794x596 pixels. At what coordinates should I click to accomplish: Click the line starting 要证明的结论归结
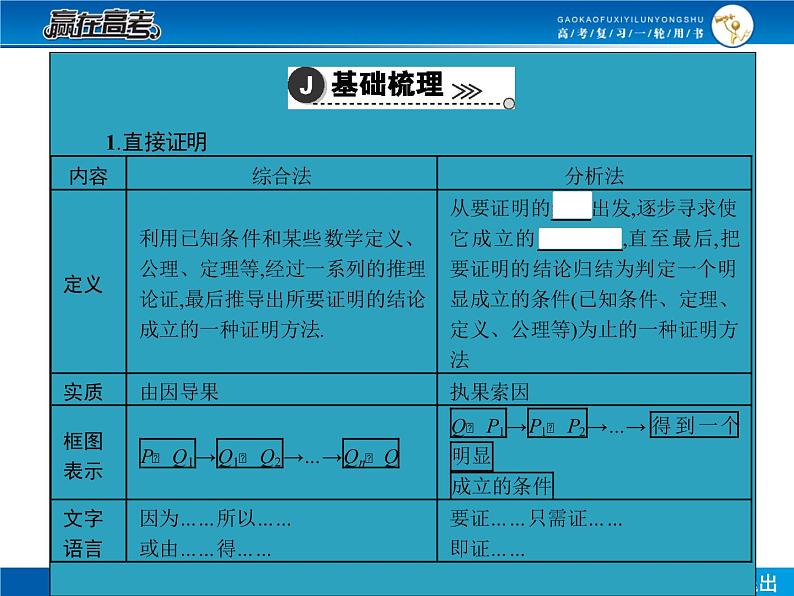click(593, 268)
